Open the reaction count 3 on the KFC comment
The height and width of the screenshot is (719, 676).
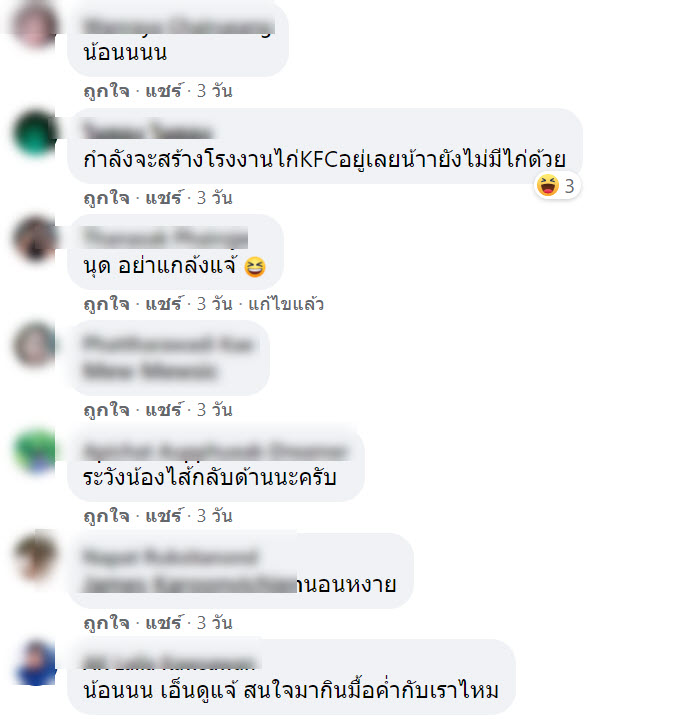point(569,186)
